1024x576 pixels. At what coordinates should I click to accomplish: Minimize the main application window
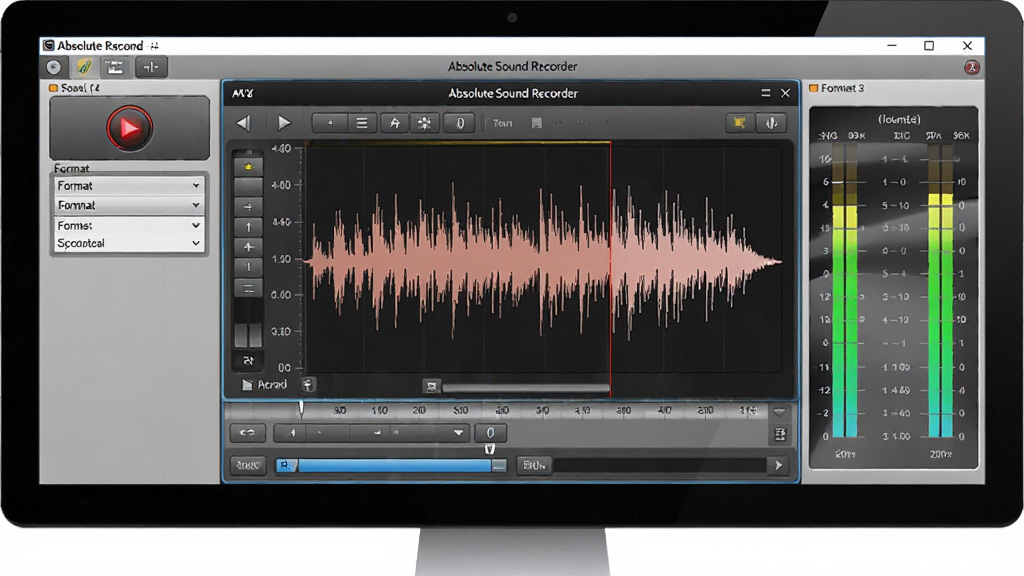891,45
